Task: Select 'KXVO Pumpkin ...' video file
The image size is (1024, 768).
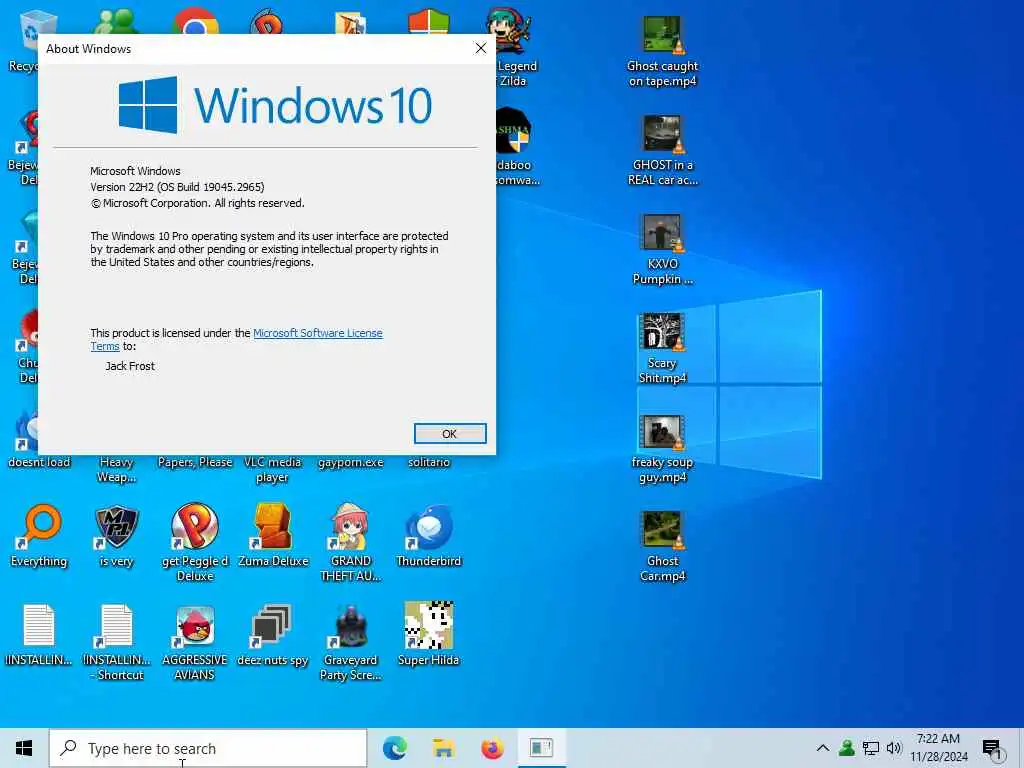Action: (662, 249)
